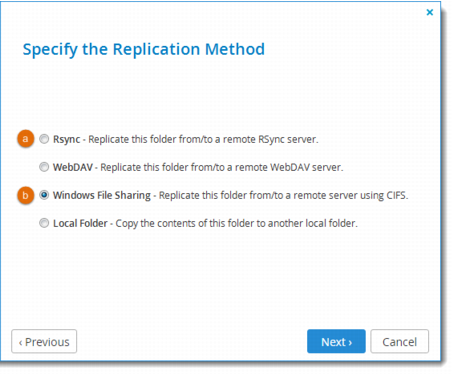Pick the Local Folder radio button
The width and height of the screenshot is (452, 374).
[44, 223]
